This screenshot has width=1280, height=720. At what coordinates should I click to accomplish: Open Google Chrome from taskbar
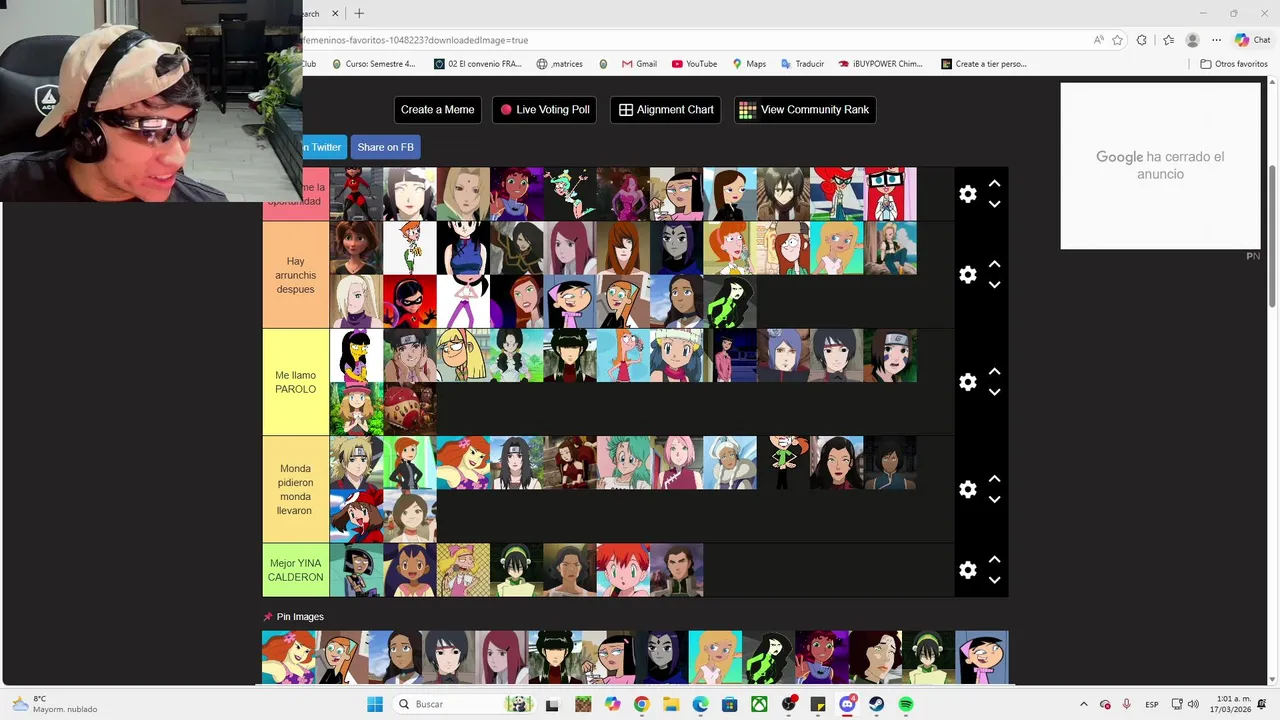[x=641, y=704]
